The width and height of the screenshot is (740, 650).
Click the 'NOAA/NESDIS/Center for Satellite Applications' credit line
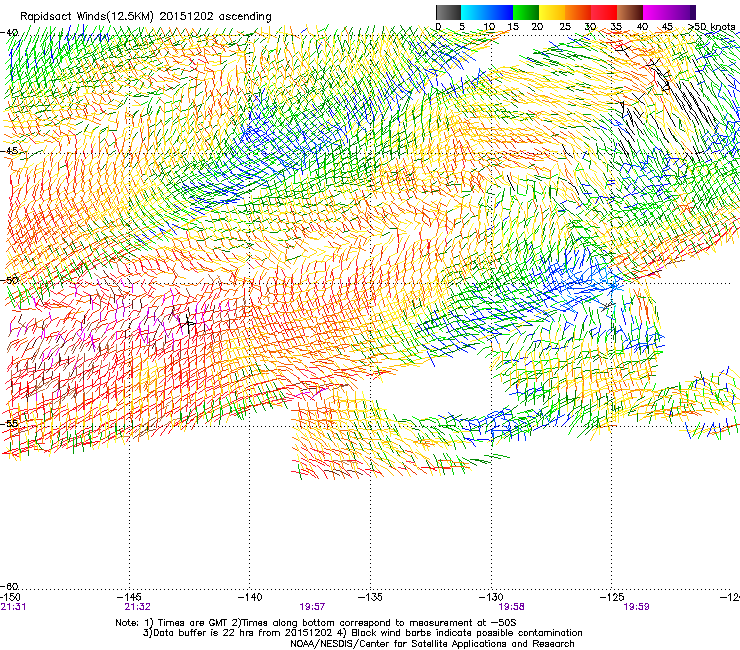(432, 644)
